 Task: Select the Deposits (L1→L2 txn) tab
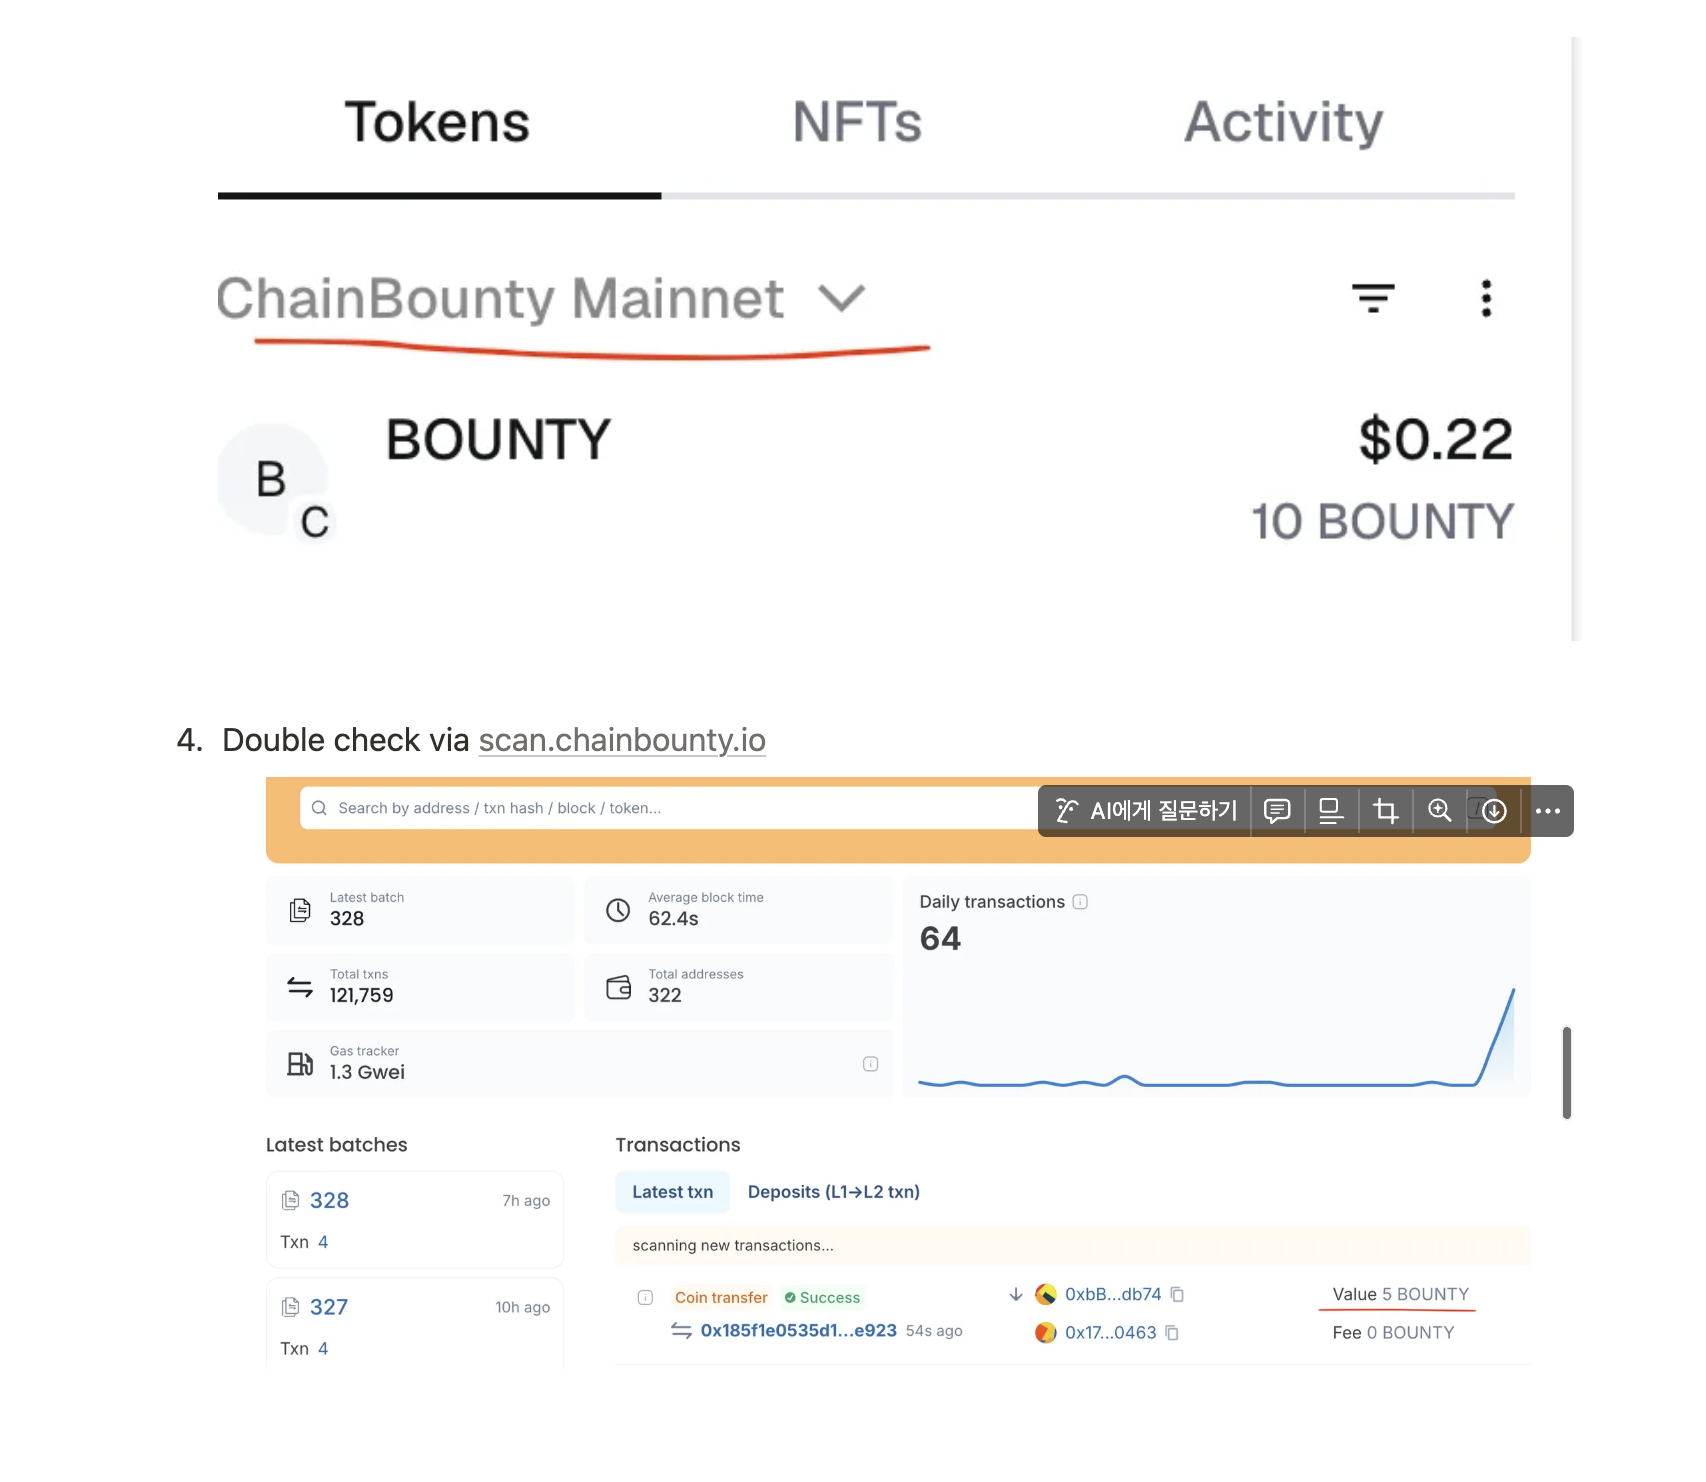834,1192
